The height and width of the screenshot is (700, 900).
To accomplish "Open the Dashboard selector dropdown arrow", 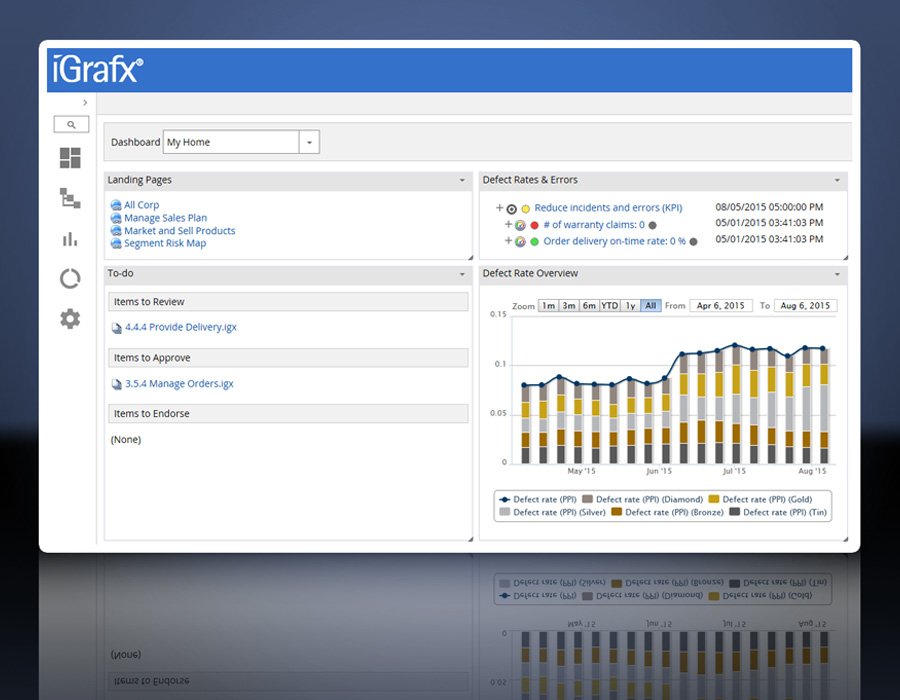I will [x=309, y=142].
